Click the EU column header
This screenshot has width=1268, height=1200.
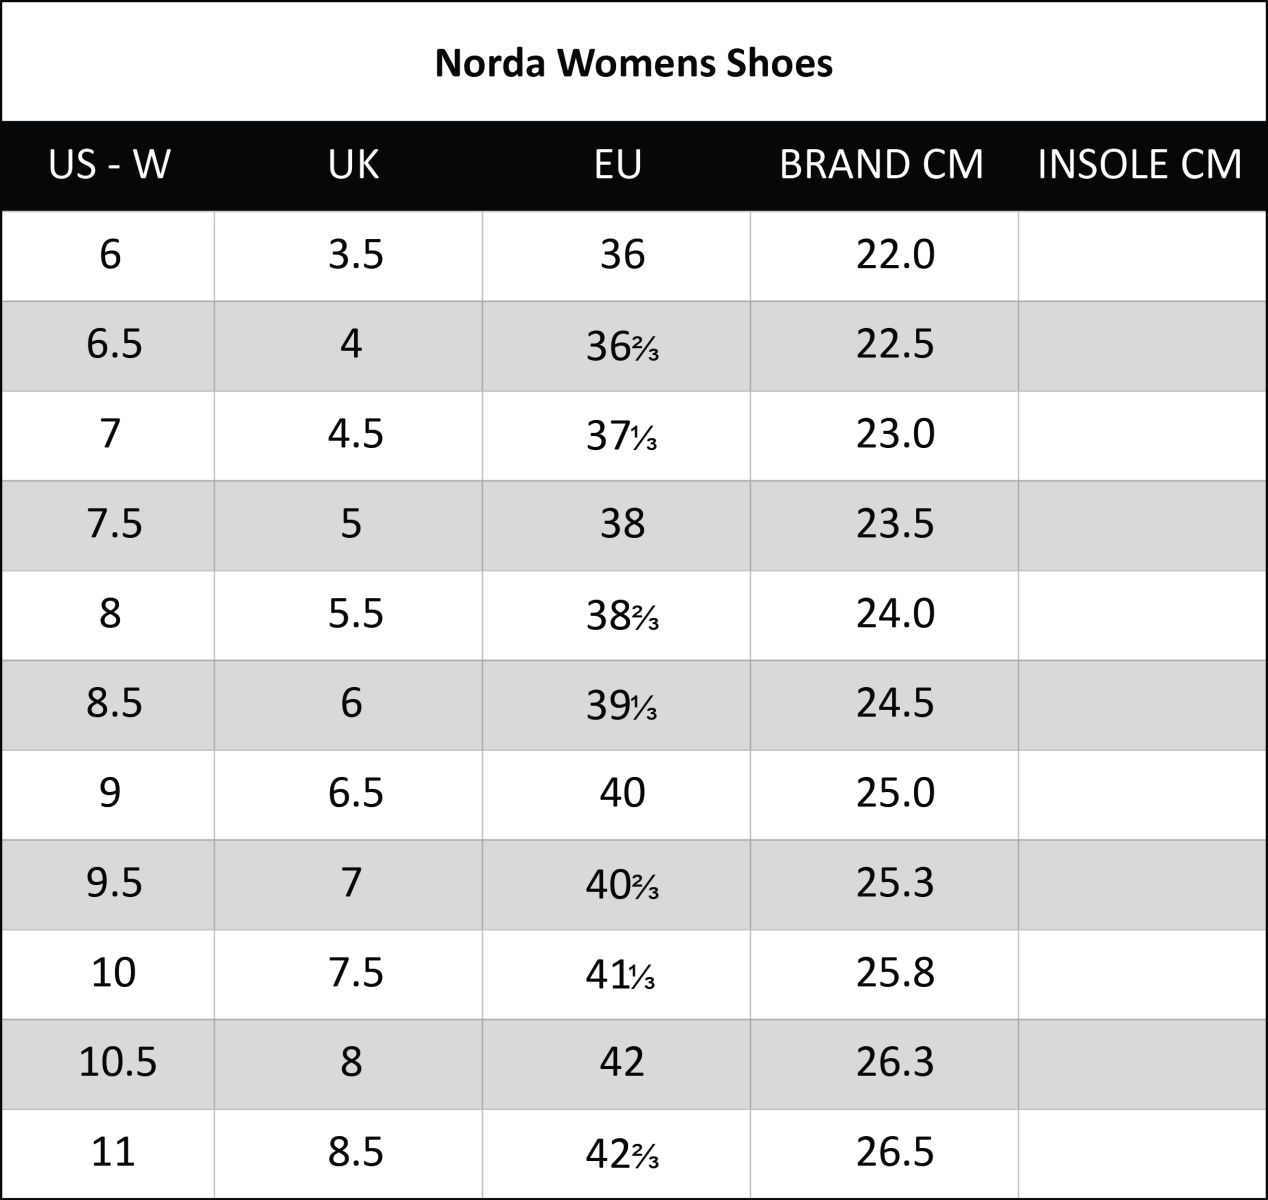(x=617, y=164)
